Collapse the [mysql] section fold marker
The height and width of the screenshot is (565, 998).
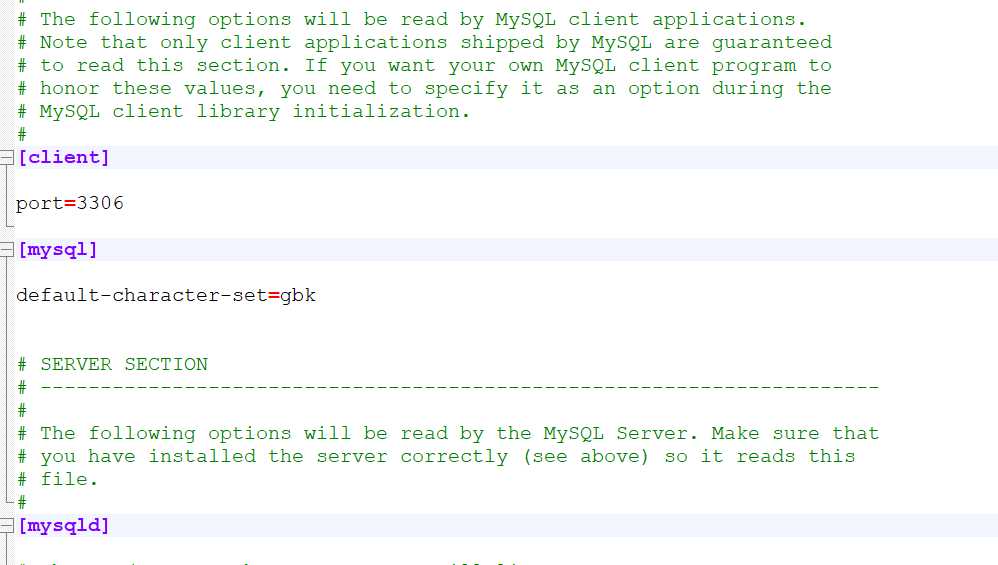pyautogui.click(x=6, y=249)
